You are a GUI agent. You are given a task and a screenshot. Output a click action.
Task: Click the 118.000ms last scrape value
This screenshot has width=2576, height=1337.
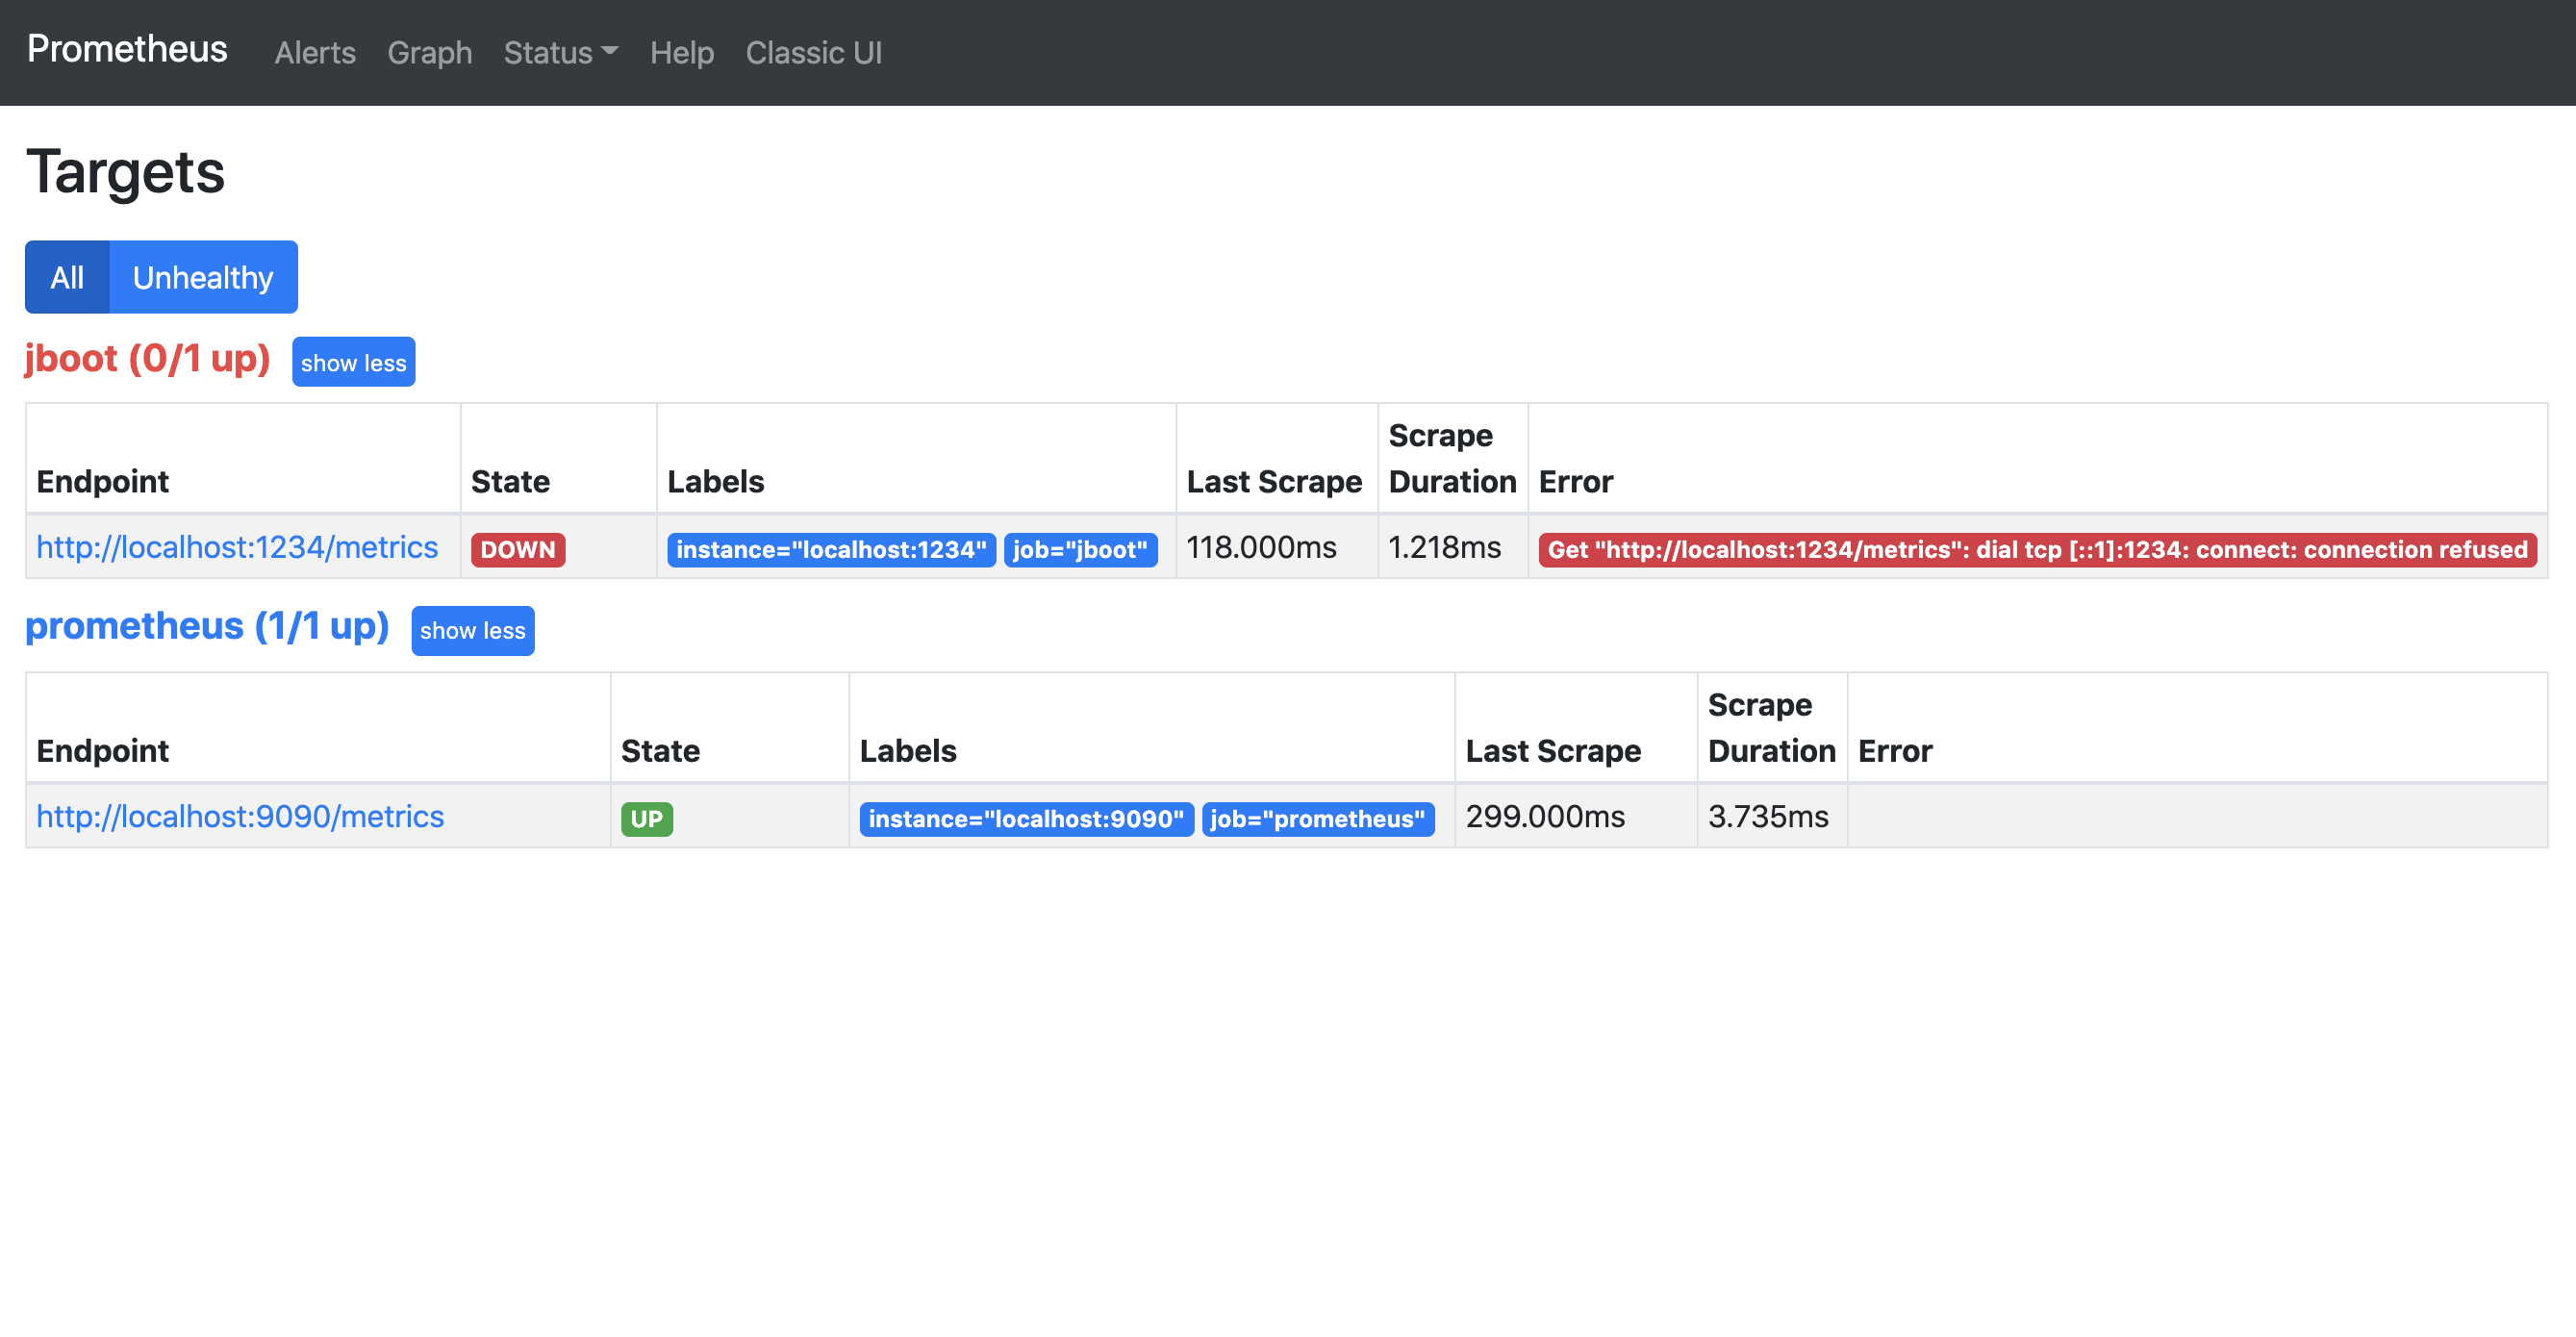pos(1261,547)
